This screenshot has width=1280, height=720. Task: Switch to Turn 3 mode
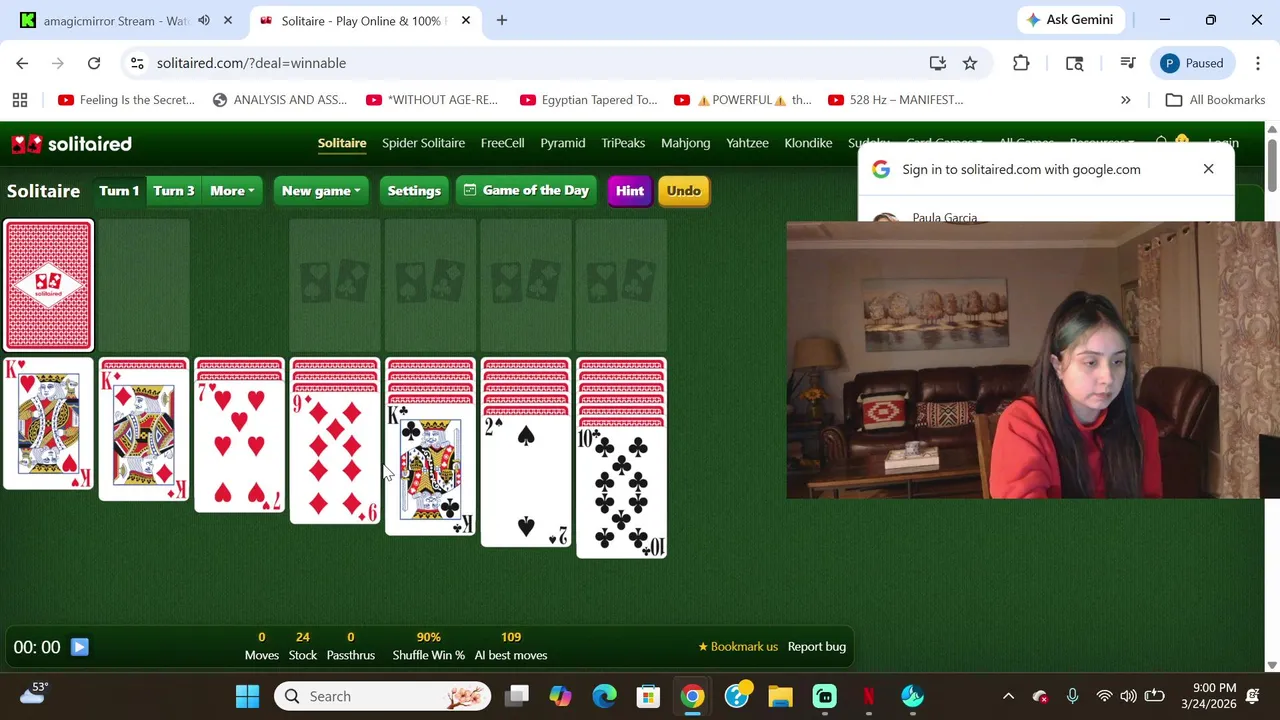(x=174, y=191)
